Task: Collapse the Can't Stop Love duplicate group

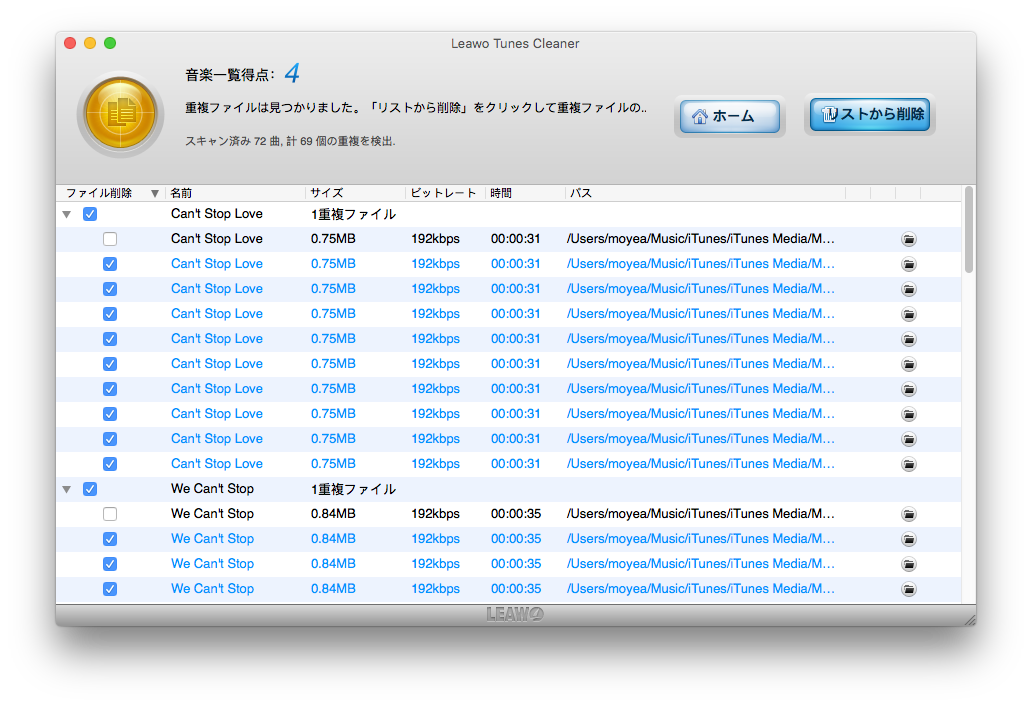Action: click(67, 214)
